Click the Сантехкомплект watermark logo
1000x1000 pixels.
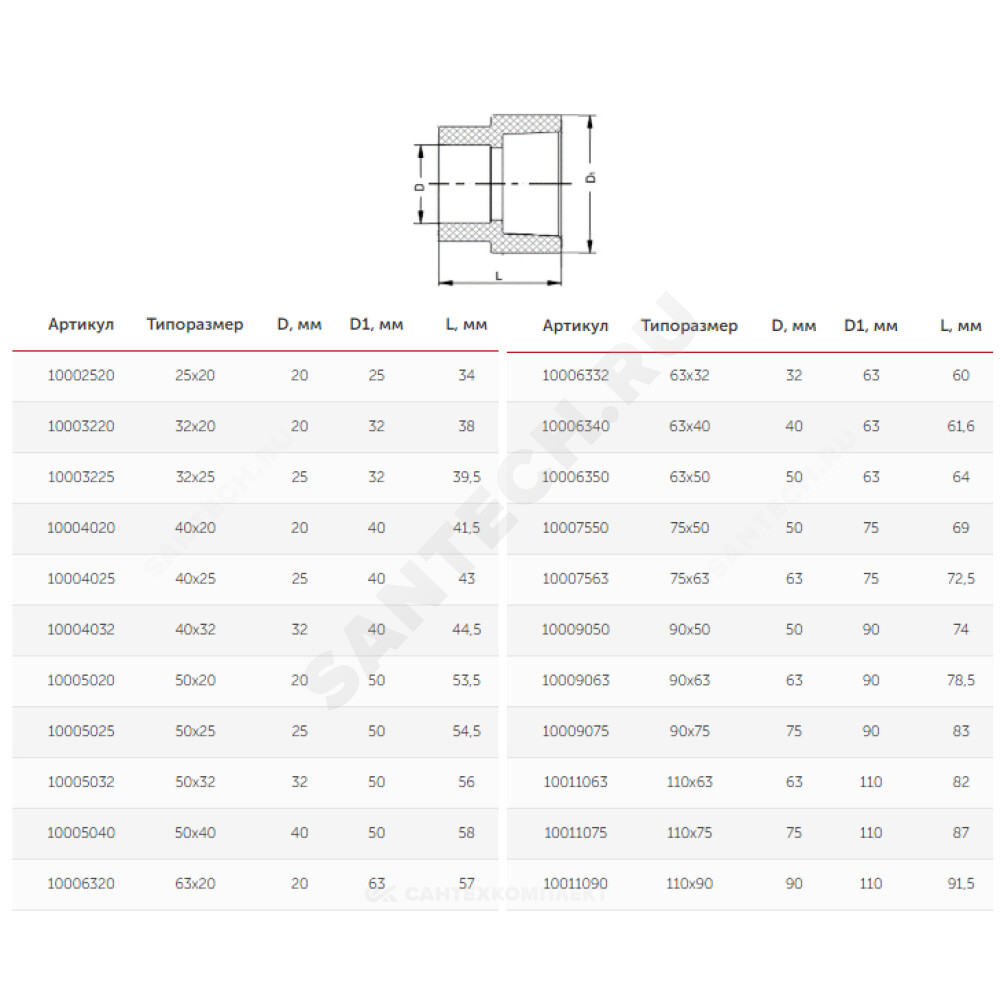486,894
